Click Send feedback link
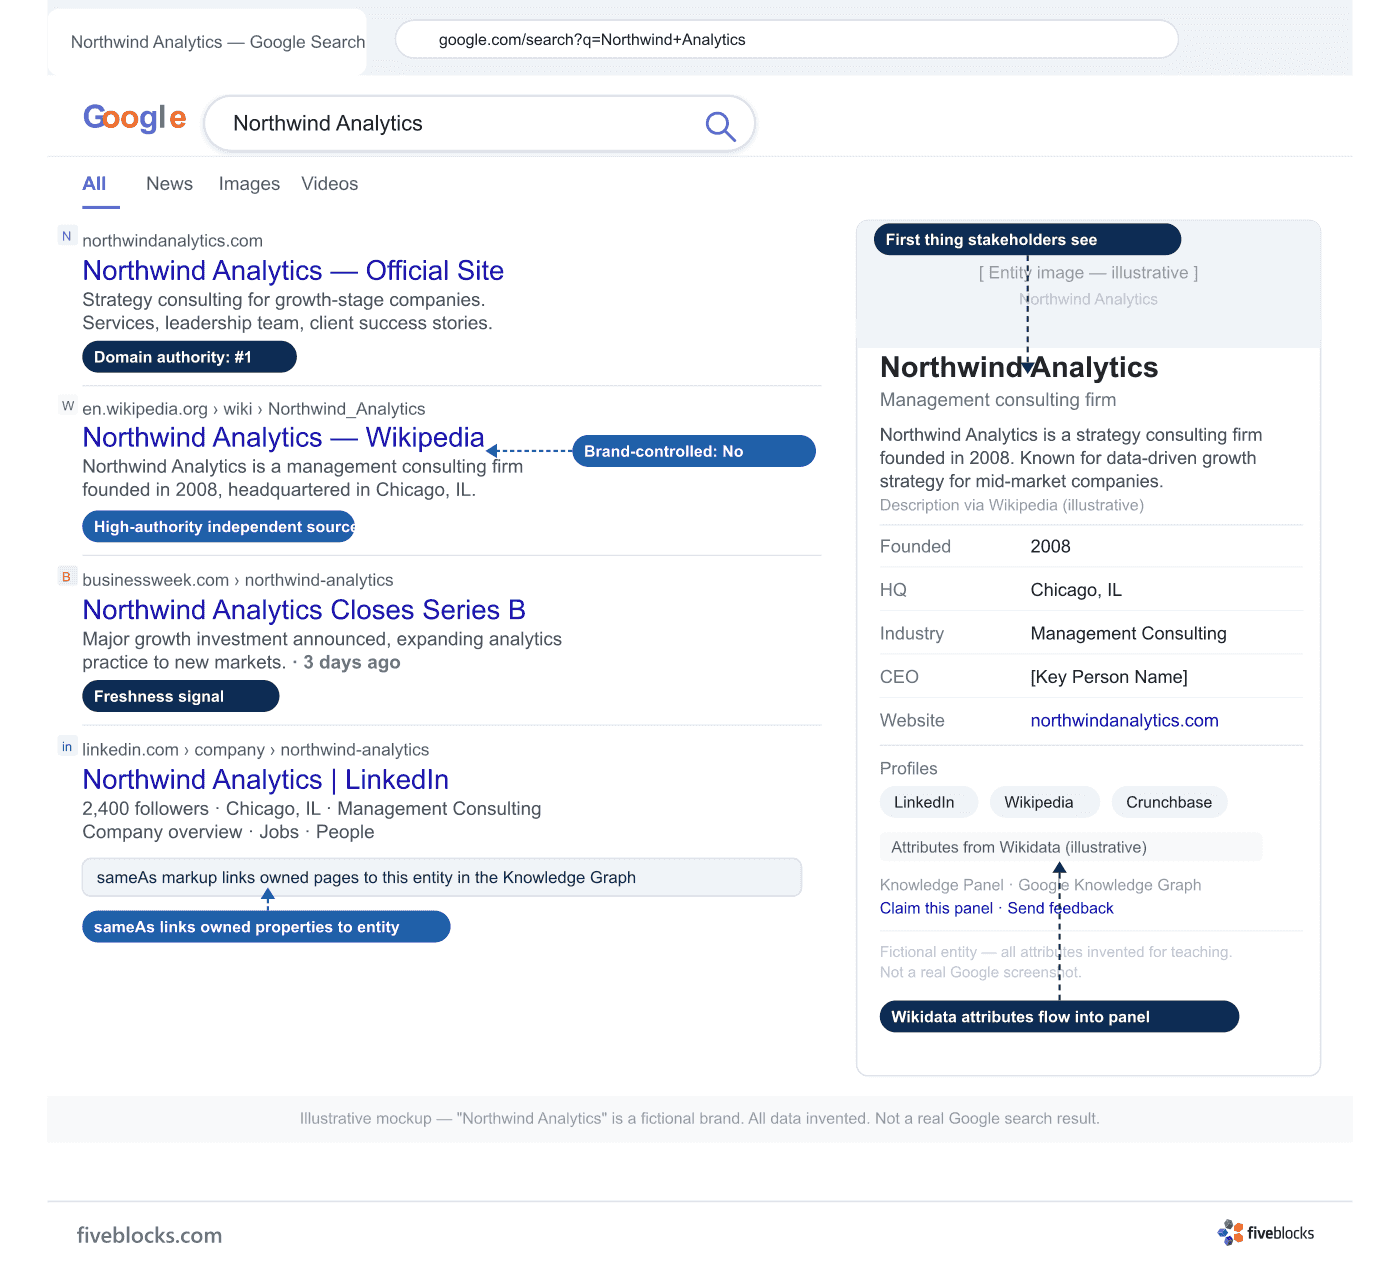 1060,908
